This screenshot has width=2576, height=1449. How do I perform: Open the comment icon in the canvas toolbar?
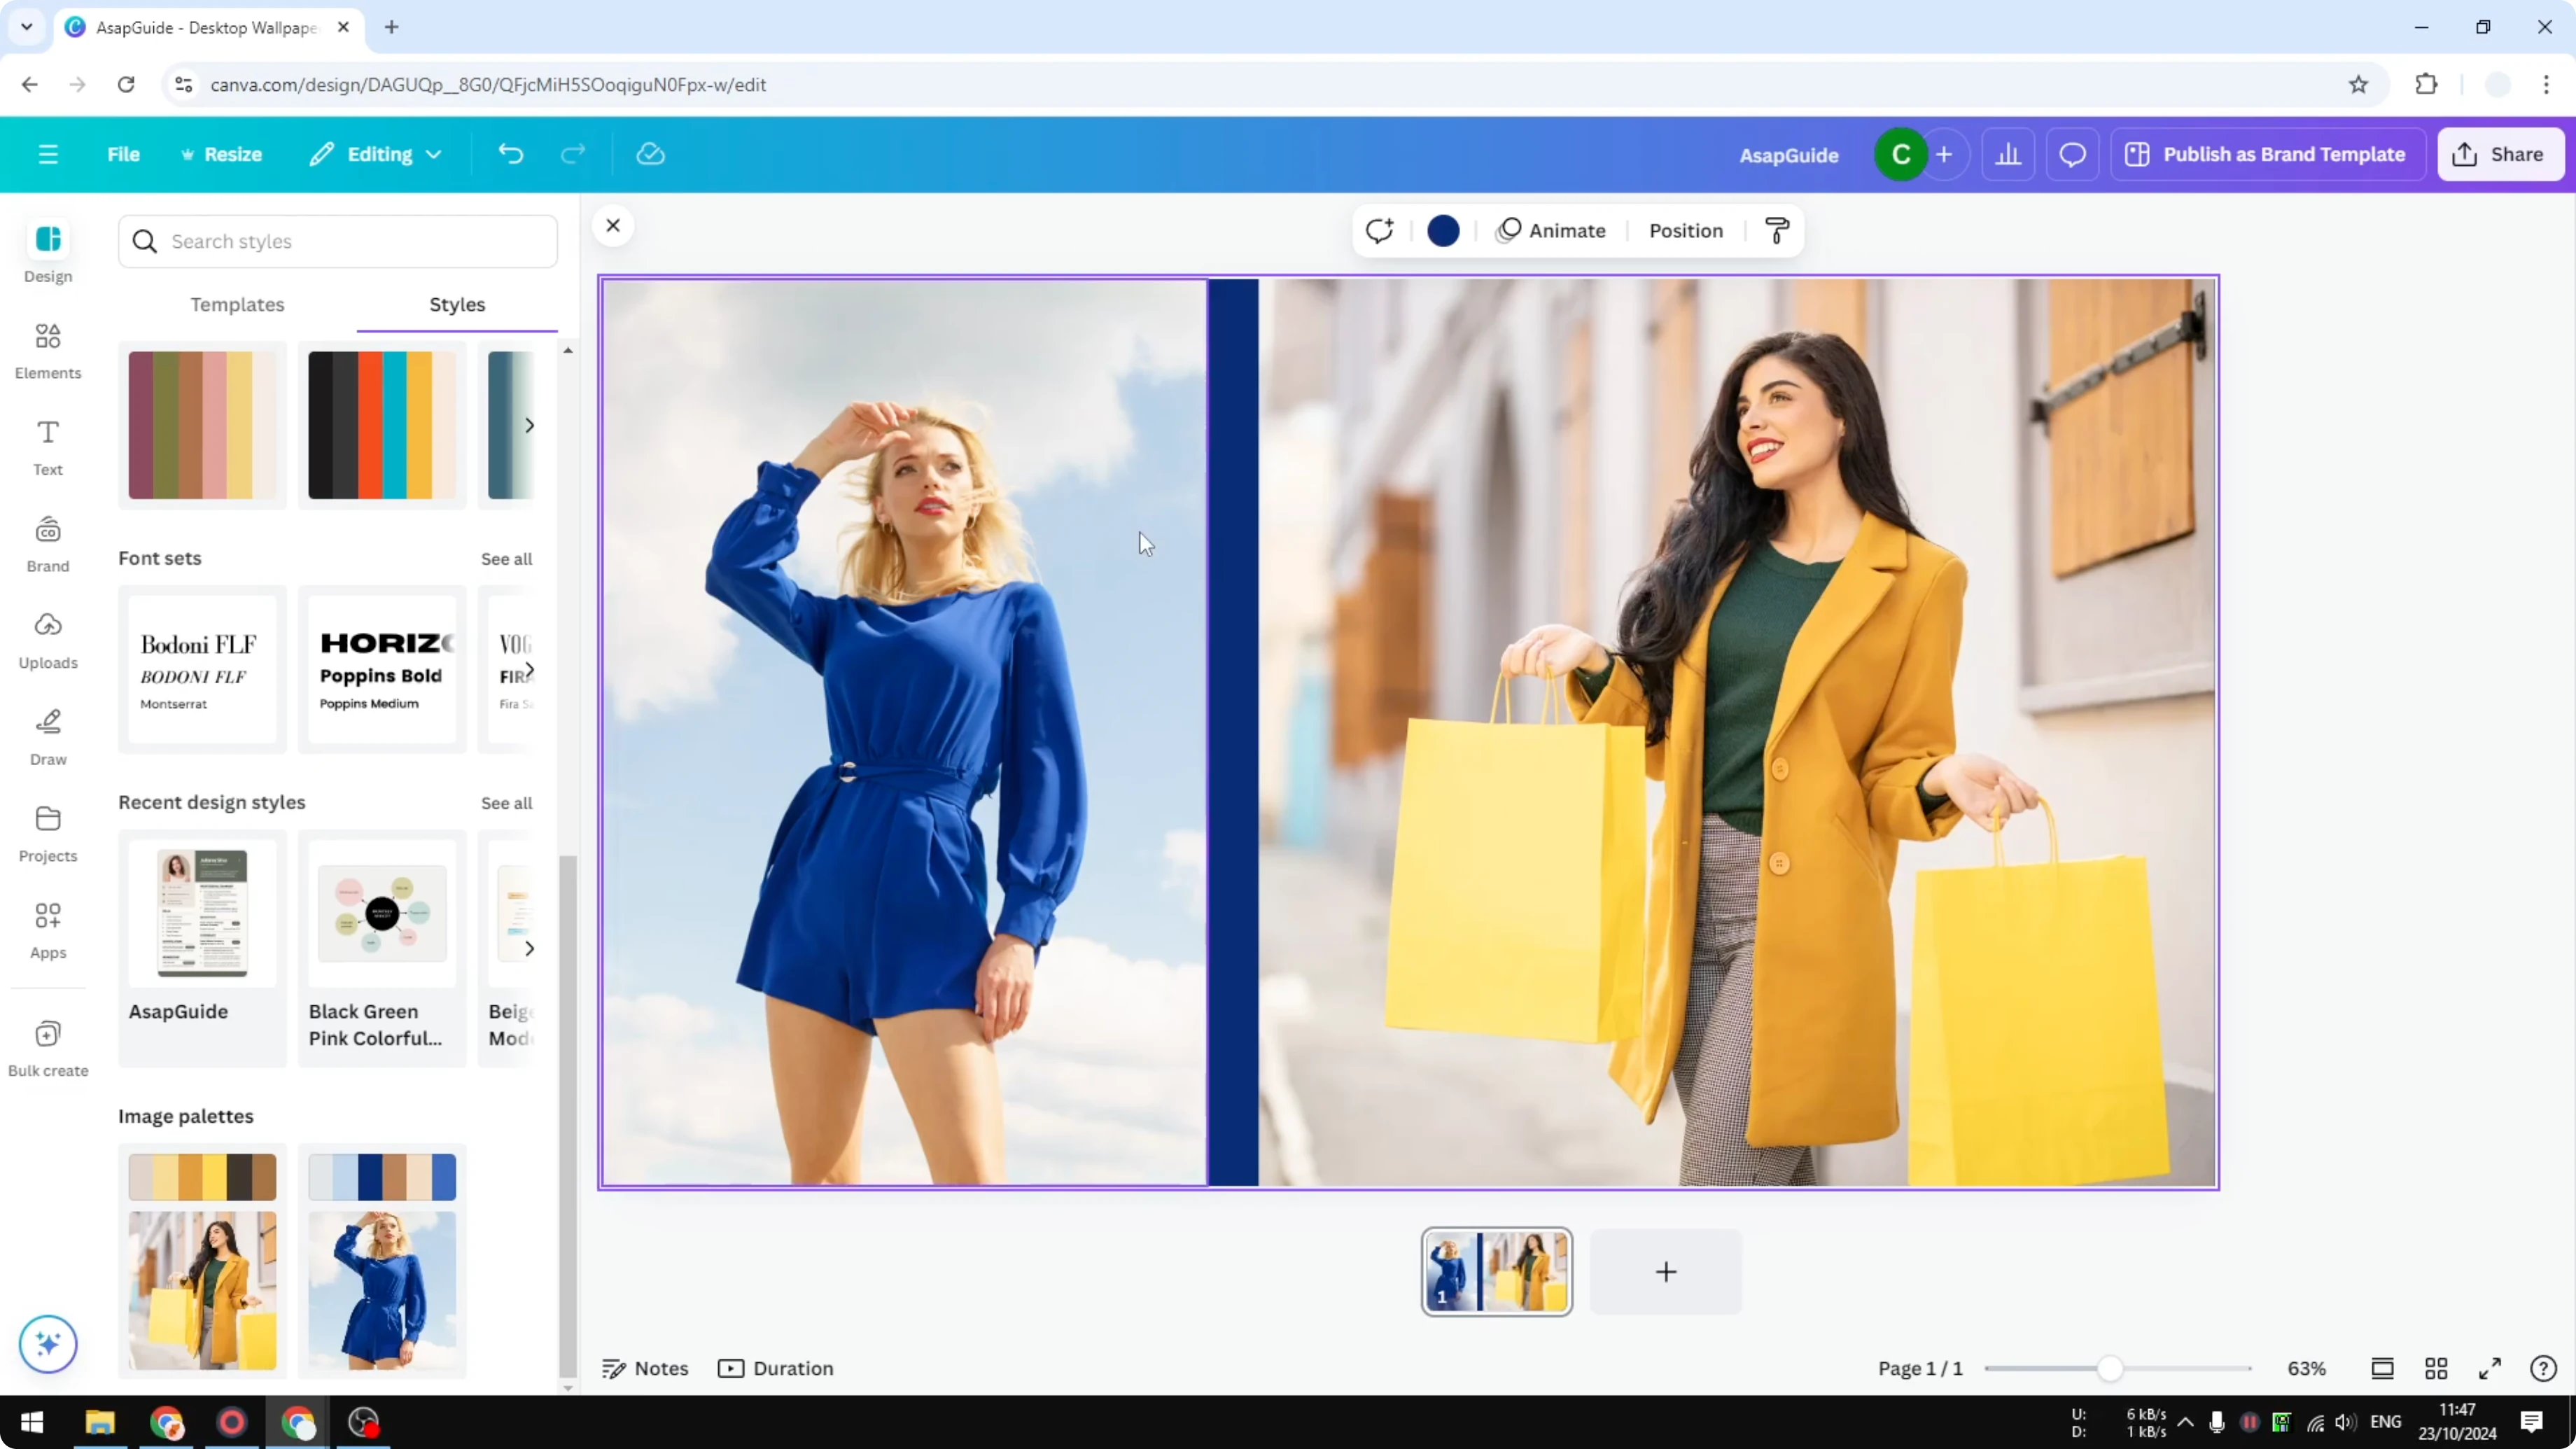click(1379, 230)
